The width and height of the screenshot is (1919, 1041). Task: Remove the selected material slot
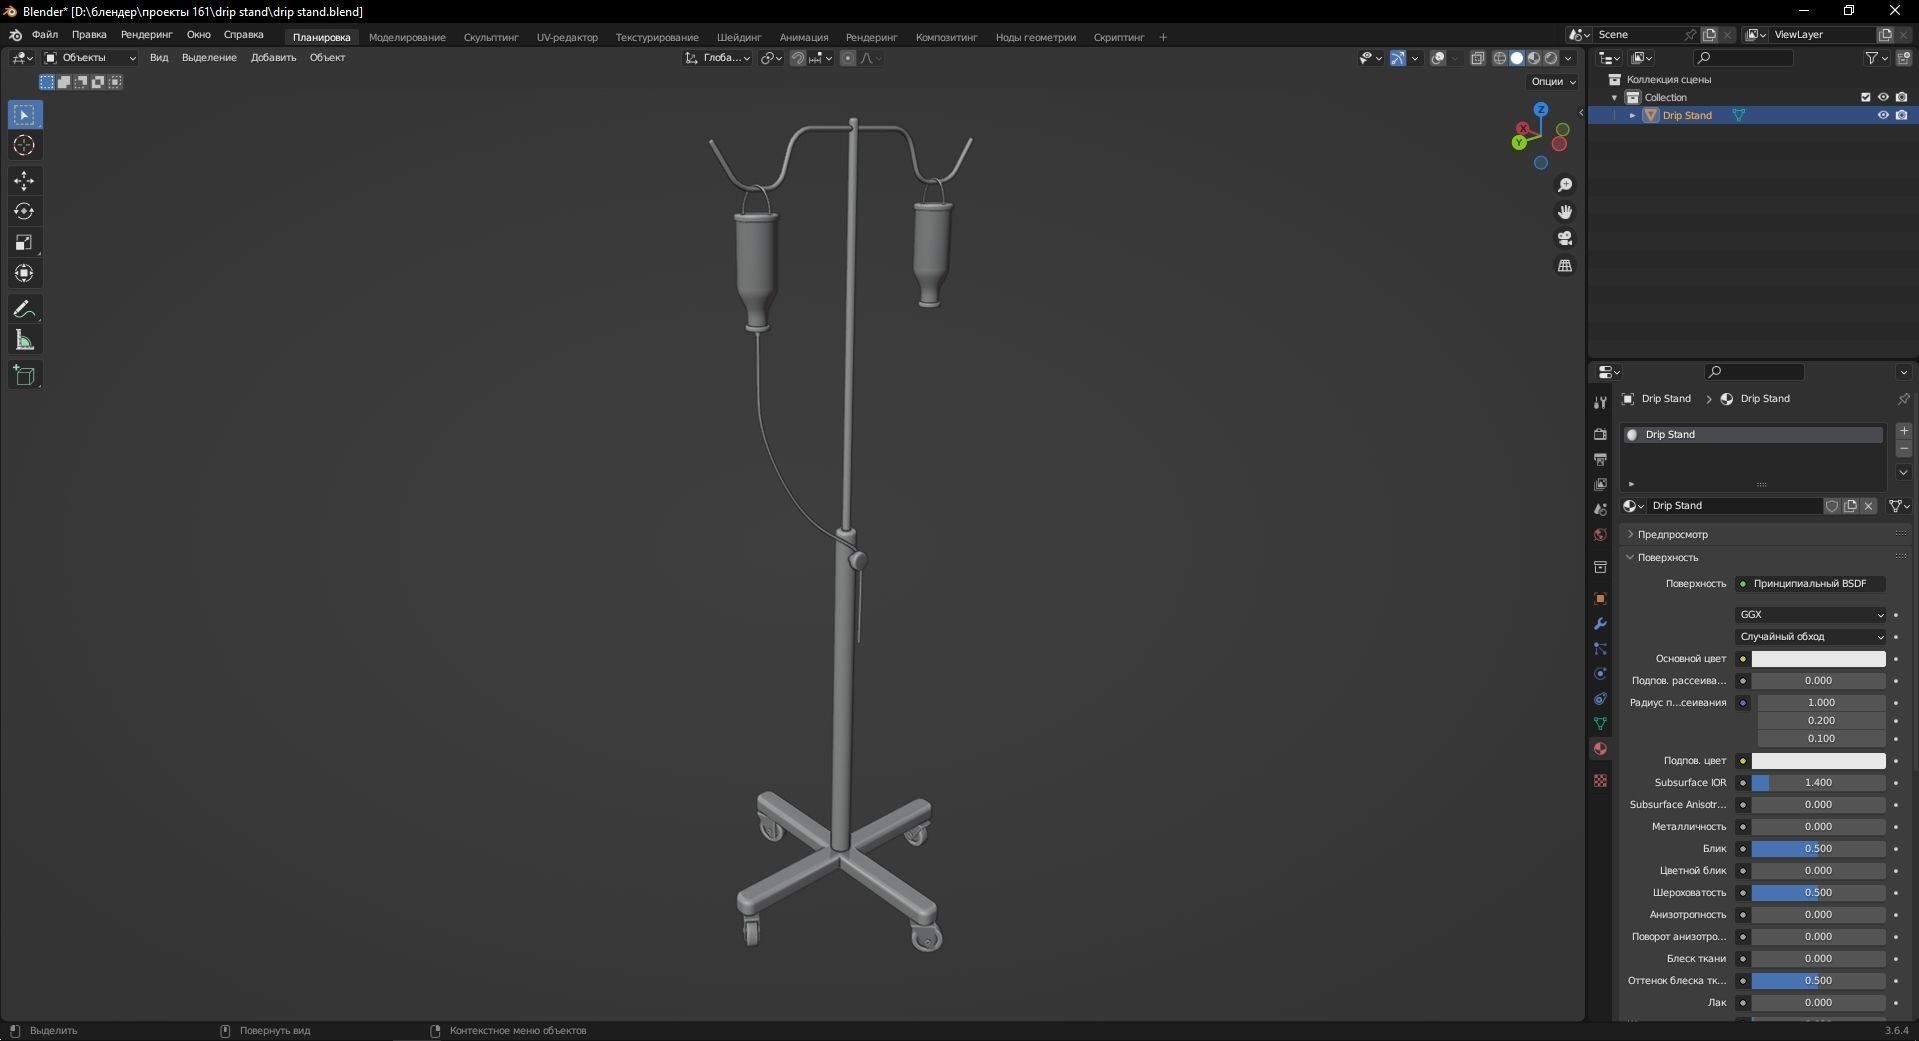1903,450
